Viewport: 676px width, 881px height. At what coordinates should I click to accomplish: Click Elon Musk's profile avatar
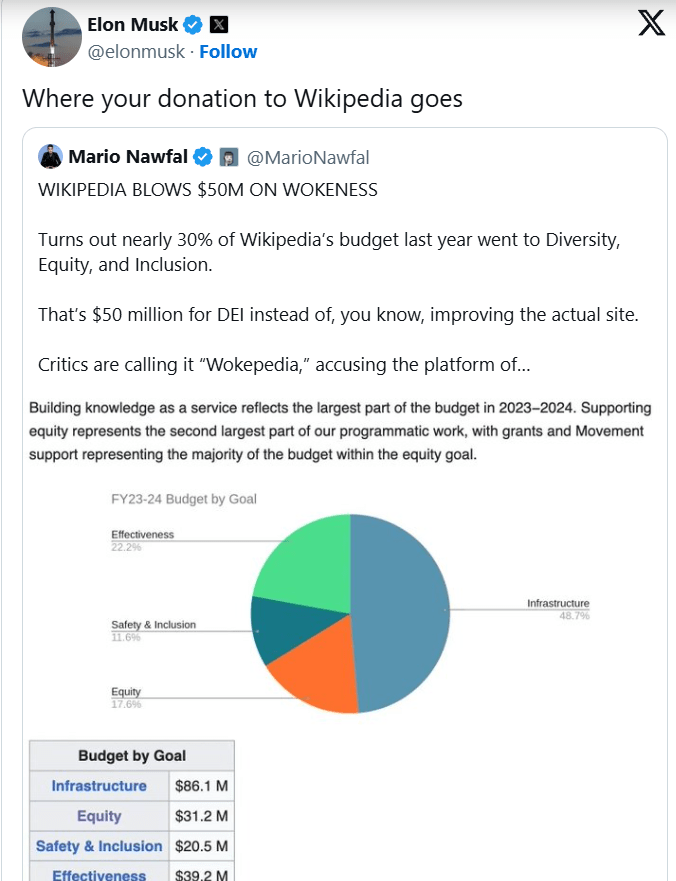pos(51,37)
